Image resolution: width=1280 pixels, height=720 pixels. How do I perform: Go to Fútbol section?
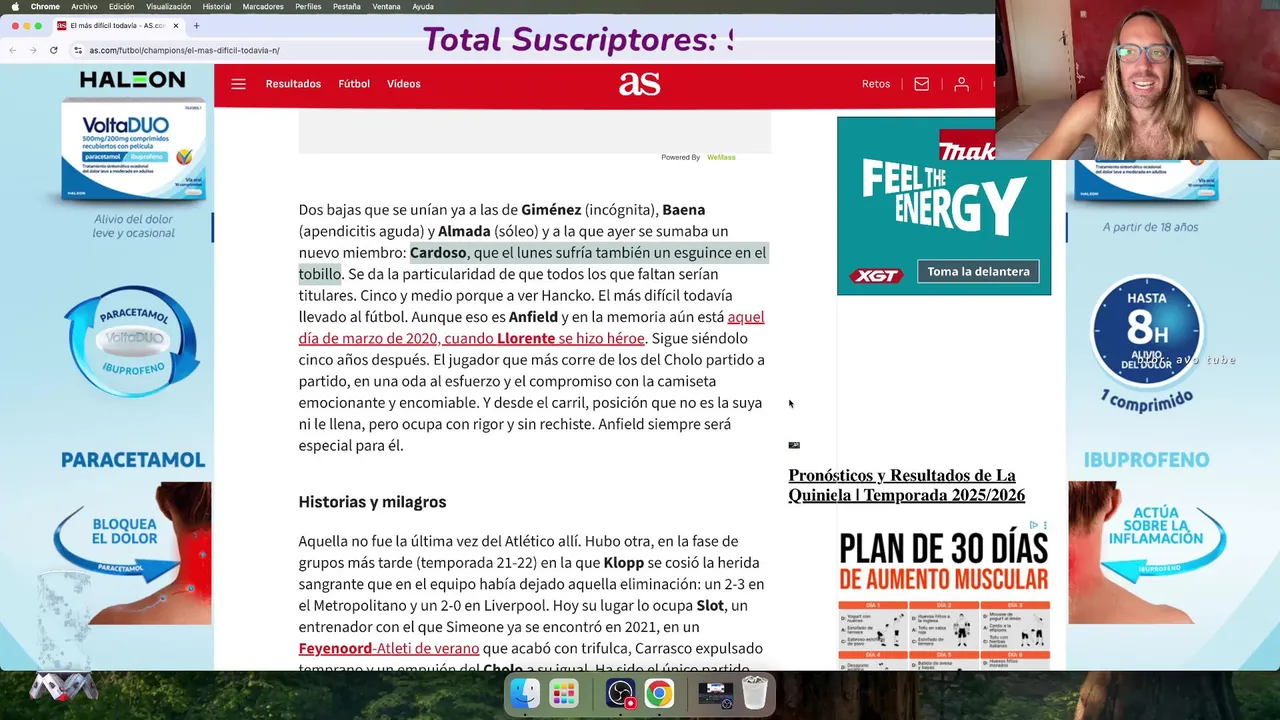coord(354,84)
